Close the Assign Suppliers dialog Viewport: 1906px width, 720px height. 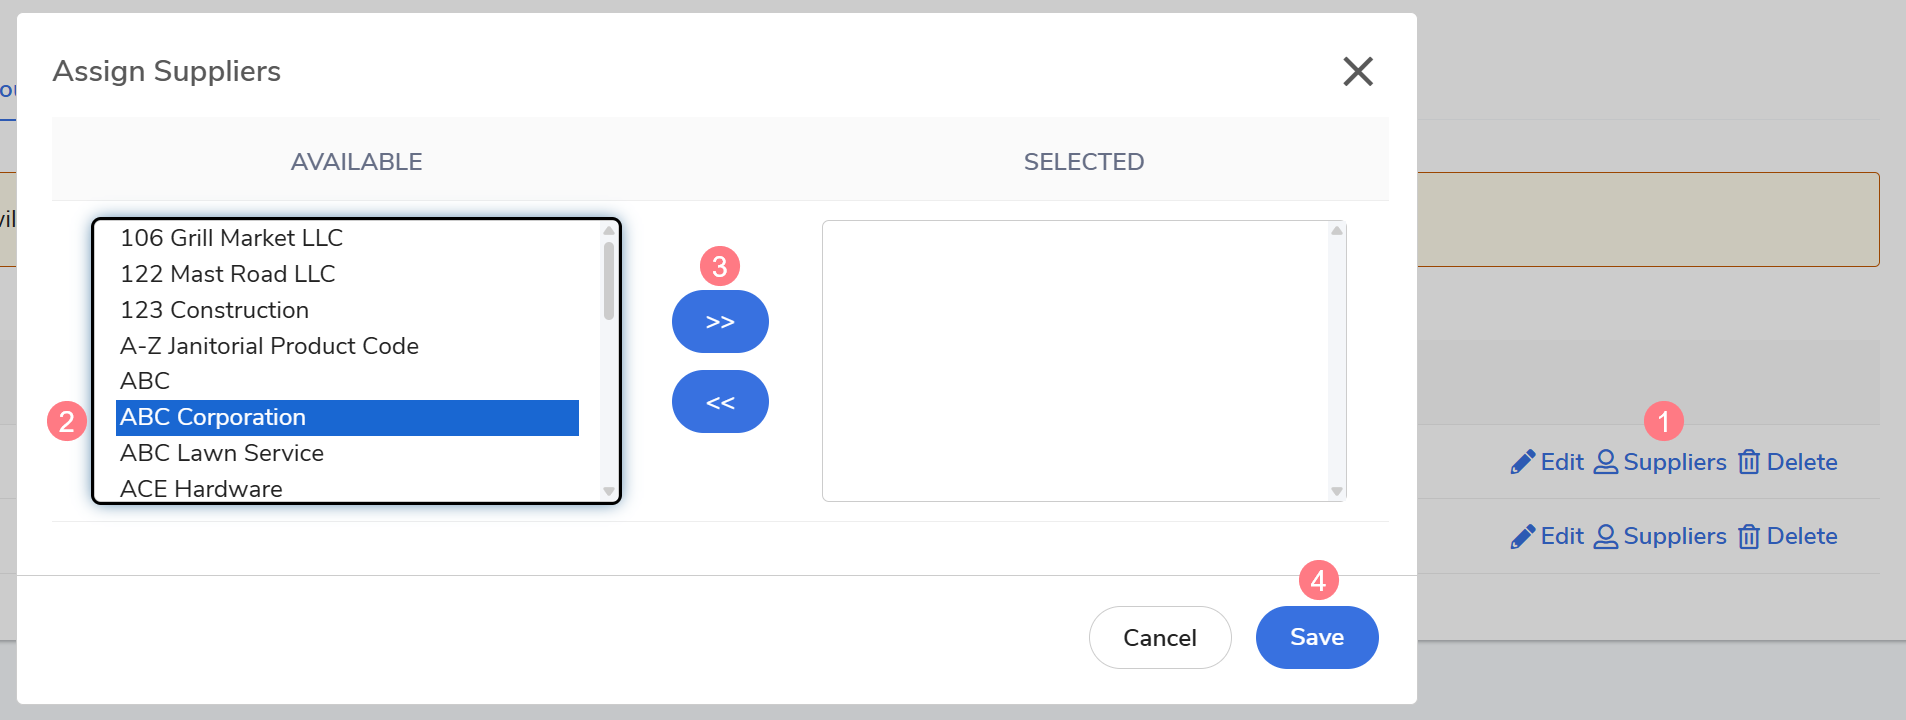pyautogui.click(x=1357, y=71)
